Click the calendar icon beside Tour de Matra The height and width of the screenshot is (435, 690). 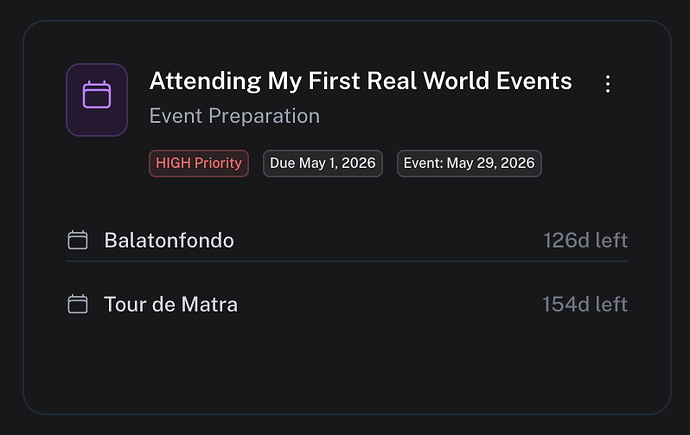click(77, 304)
